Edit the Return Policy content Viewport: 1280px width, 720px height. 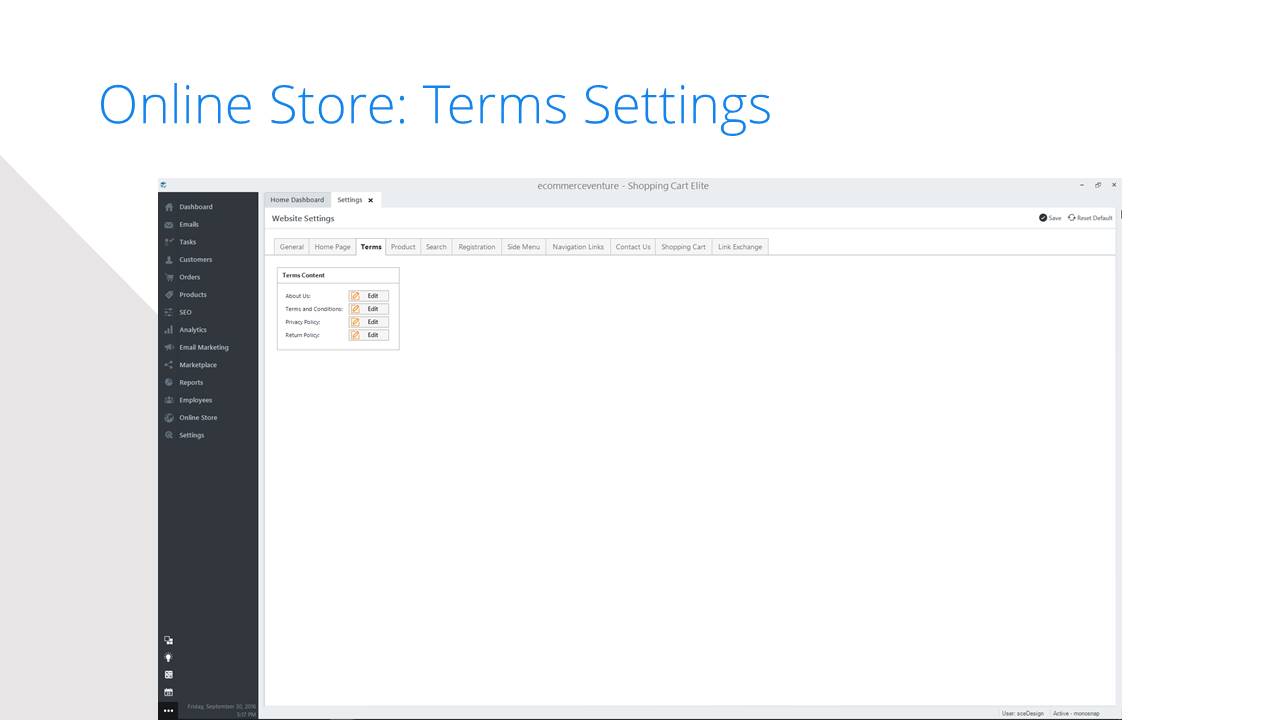(x=369, y=335)
